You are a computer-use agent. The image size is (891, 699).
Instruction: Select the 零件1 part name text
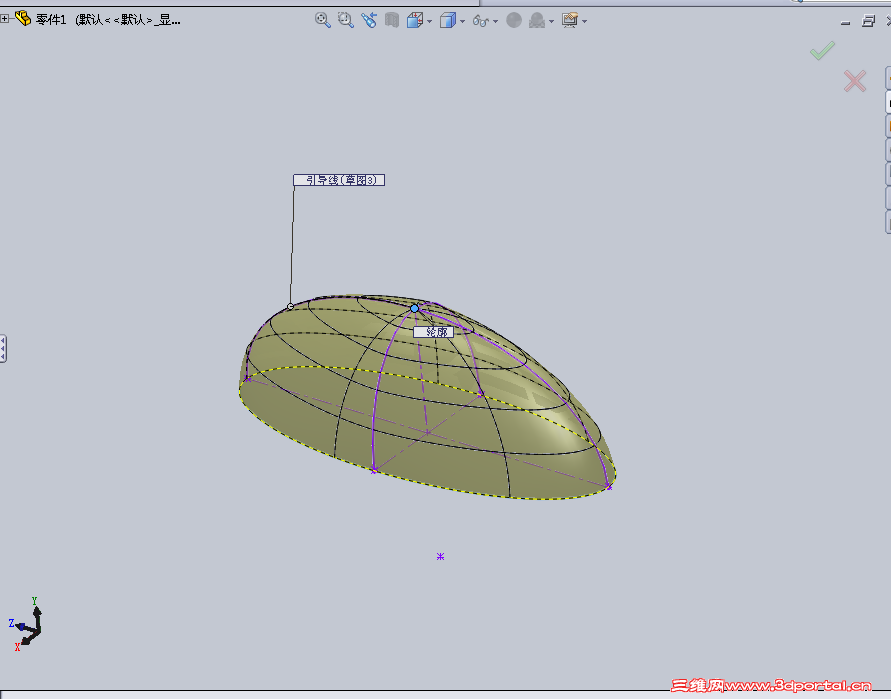(x=51, y=20)
